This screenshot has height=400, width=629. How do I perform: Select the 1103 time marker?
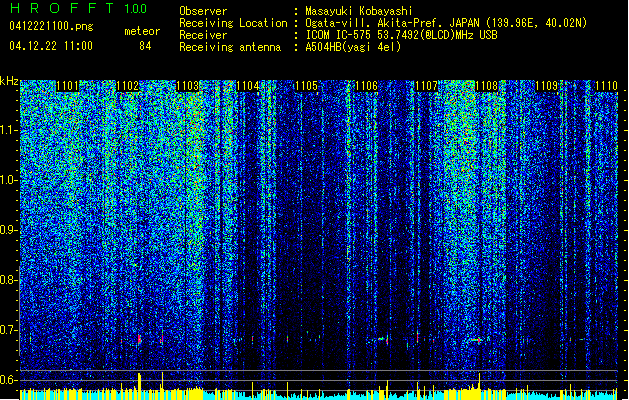[x=187, y=86]
